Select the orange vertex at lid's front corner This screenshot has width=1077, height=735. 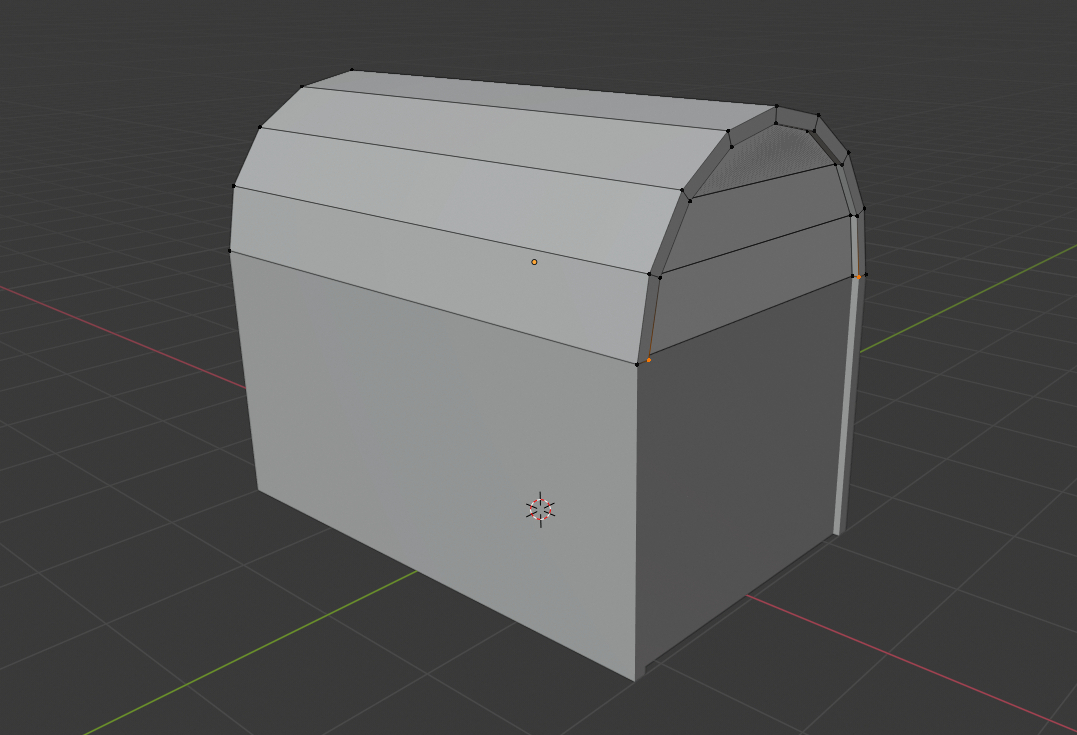(x=648, y=360)
